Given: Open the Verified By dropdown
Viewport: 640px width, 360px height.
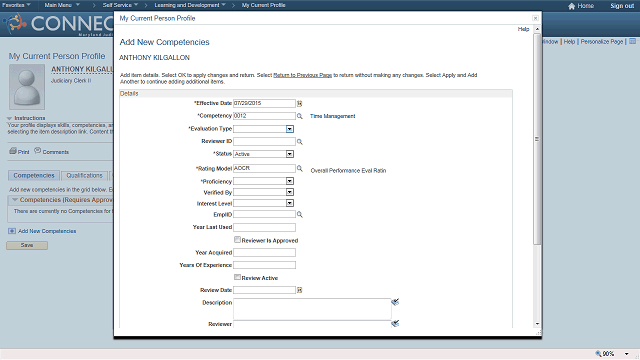Looking at the screenshot, I should (x=289, y=192).
